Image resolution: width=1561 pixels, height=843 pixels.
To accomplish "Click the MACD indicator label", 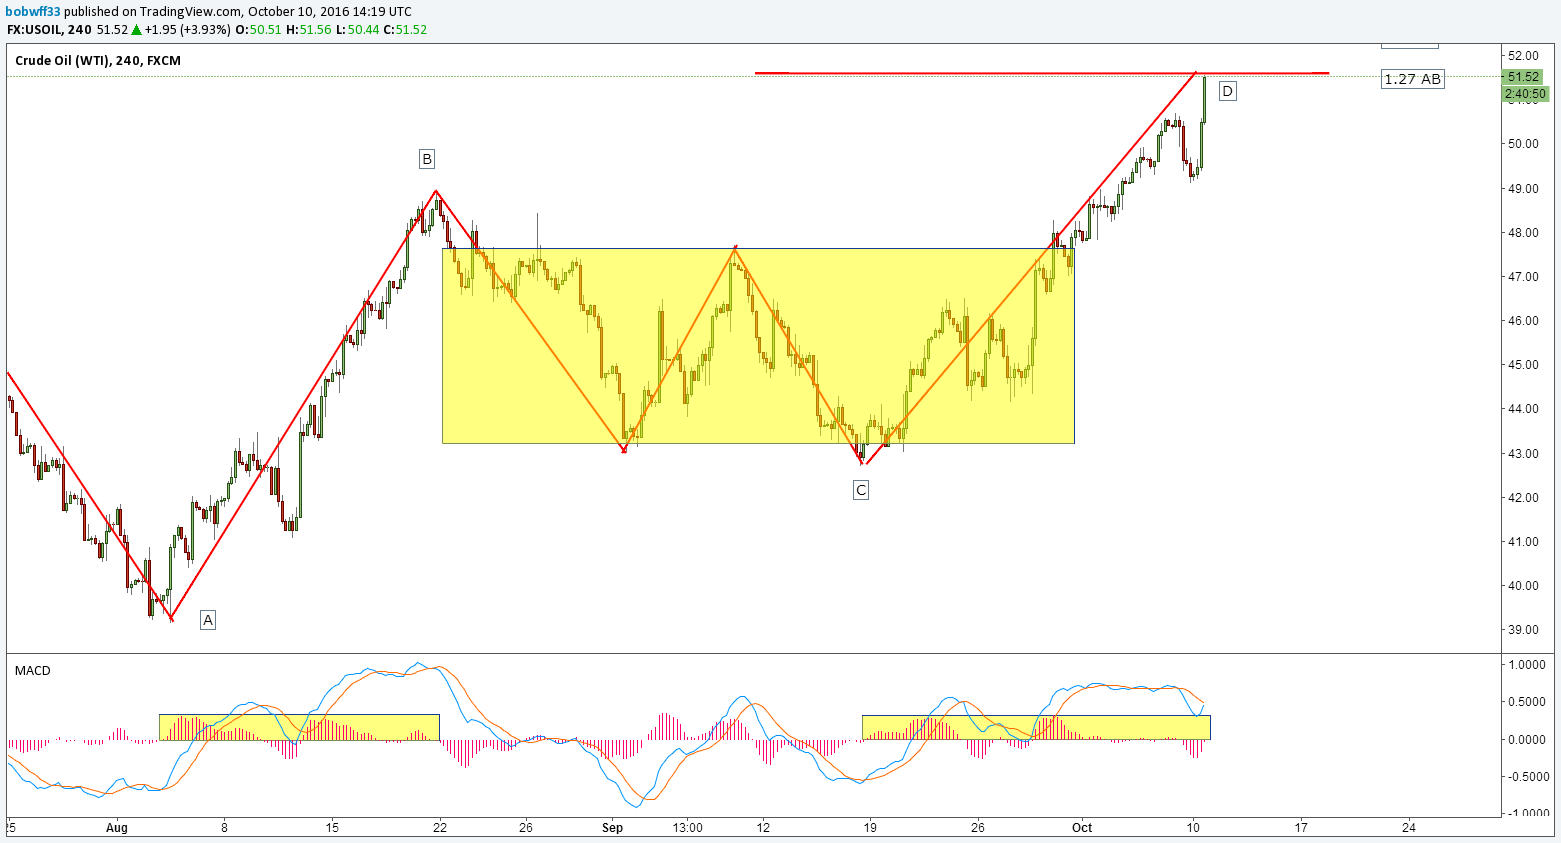I will click(33, 670).
